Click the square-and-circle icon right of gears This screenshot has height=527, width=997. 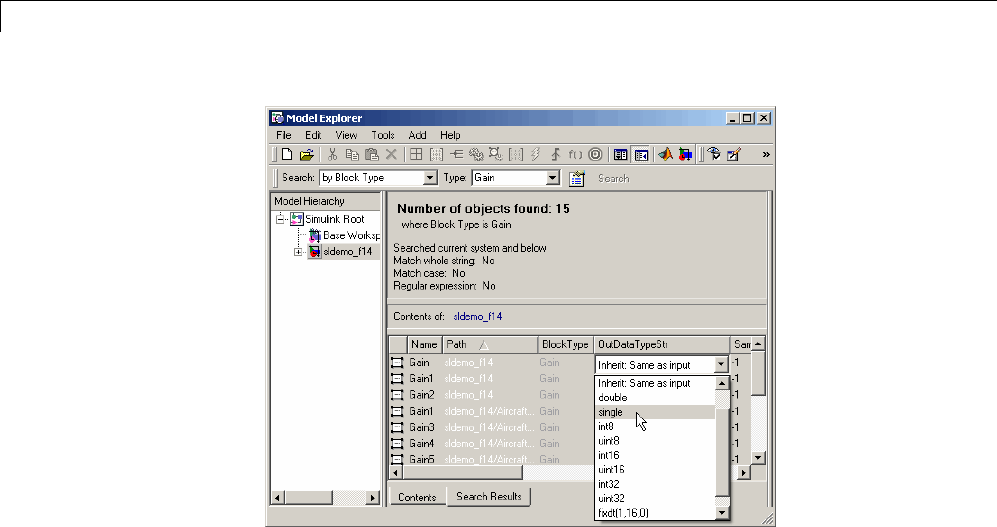[x=495, y=154]
